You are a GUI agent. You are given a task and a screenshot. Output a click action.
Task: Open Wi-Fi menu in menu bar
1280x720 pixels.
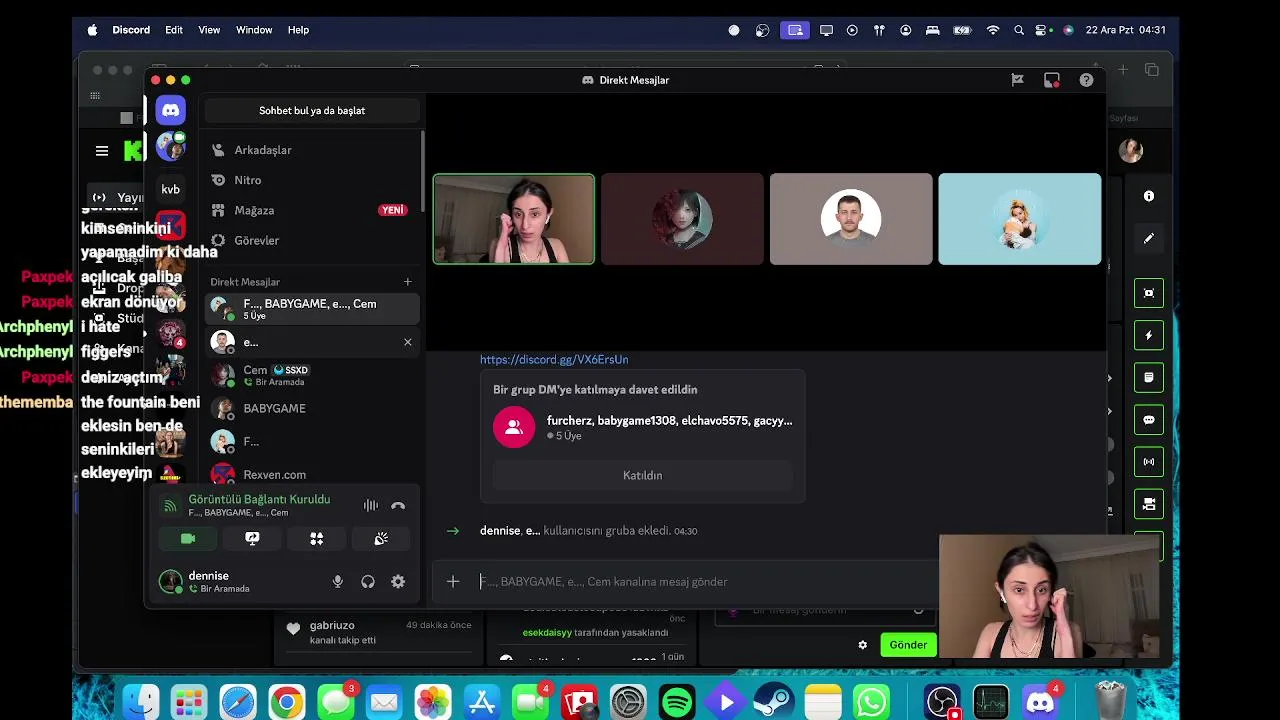point(993,30)
